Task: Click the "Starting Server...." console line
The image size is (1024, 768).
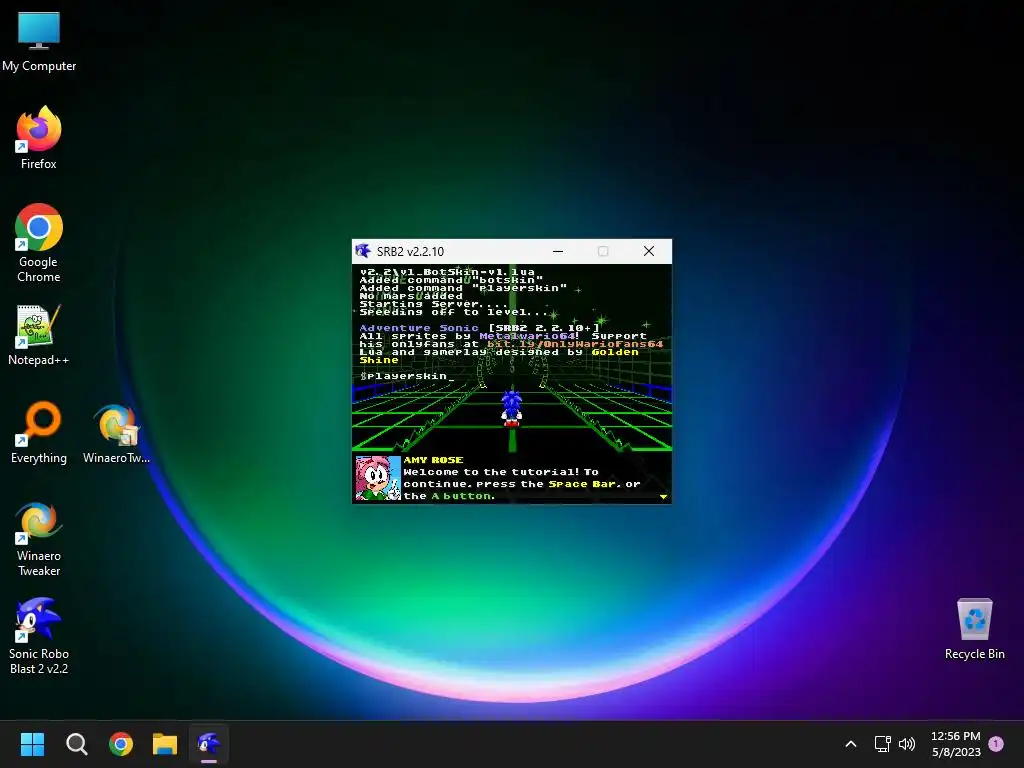Action: pyautogui.click(x=433, y=304)
